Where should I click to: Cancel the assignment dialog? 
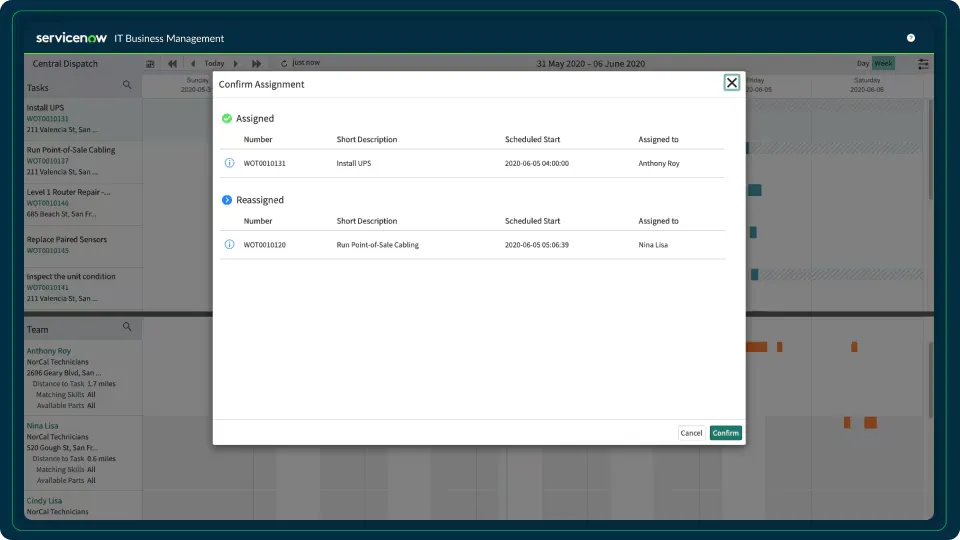tap(691, 433)
